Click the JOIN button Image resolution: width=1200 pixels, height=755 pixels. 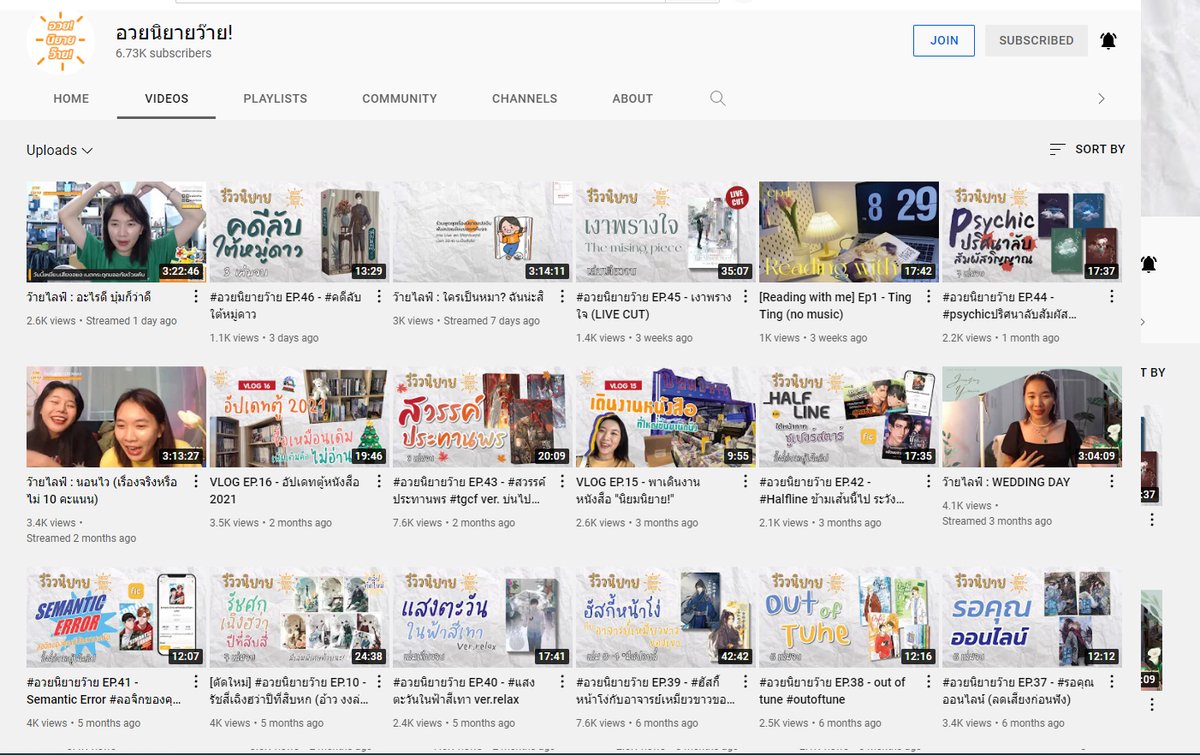click(x=944, y=41)
